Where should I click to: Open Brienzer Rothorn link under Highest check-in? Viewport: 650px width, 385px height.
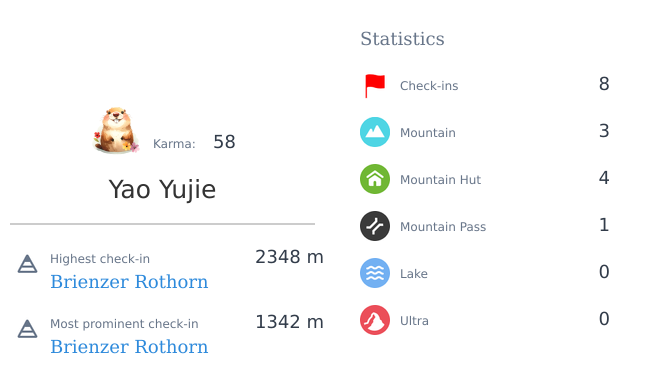[x=129, y=282]
